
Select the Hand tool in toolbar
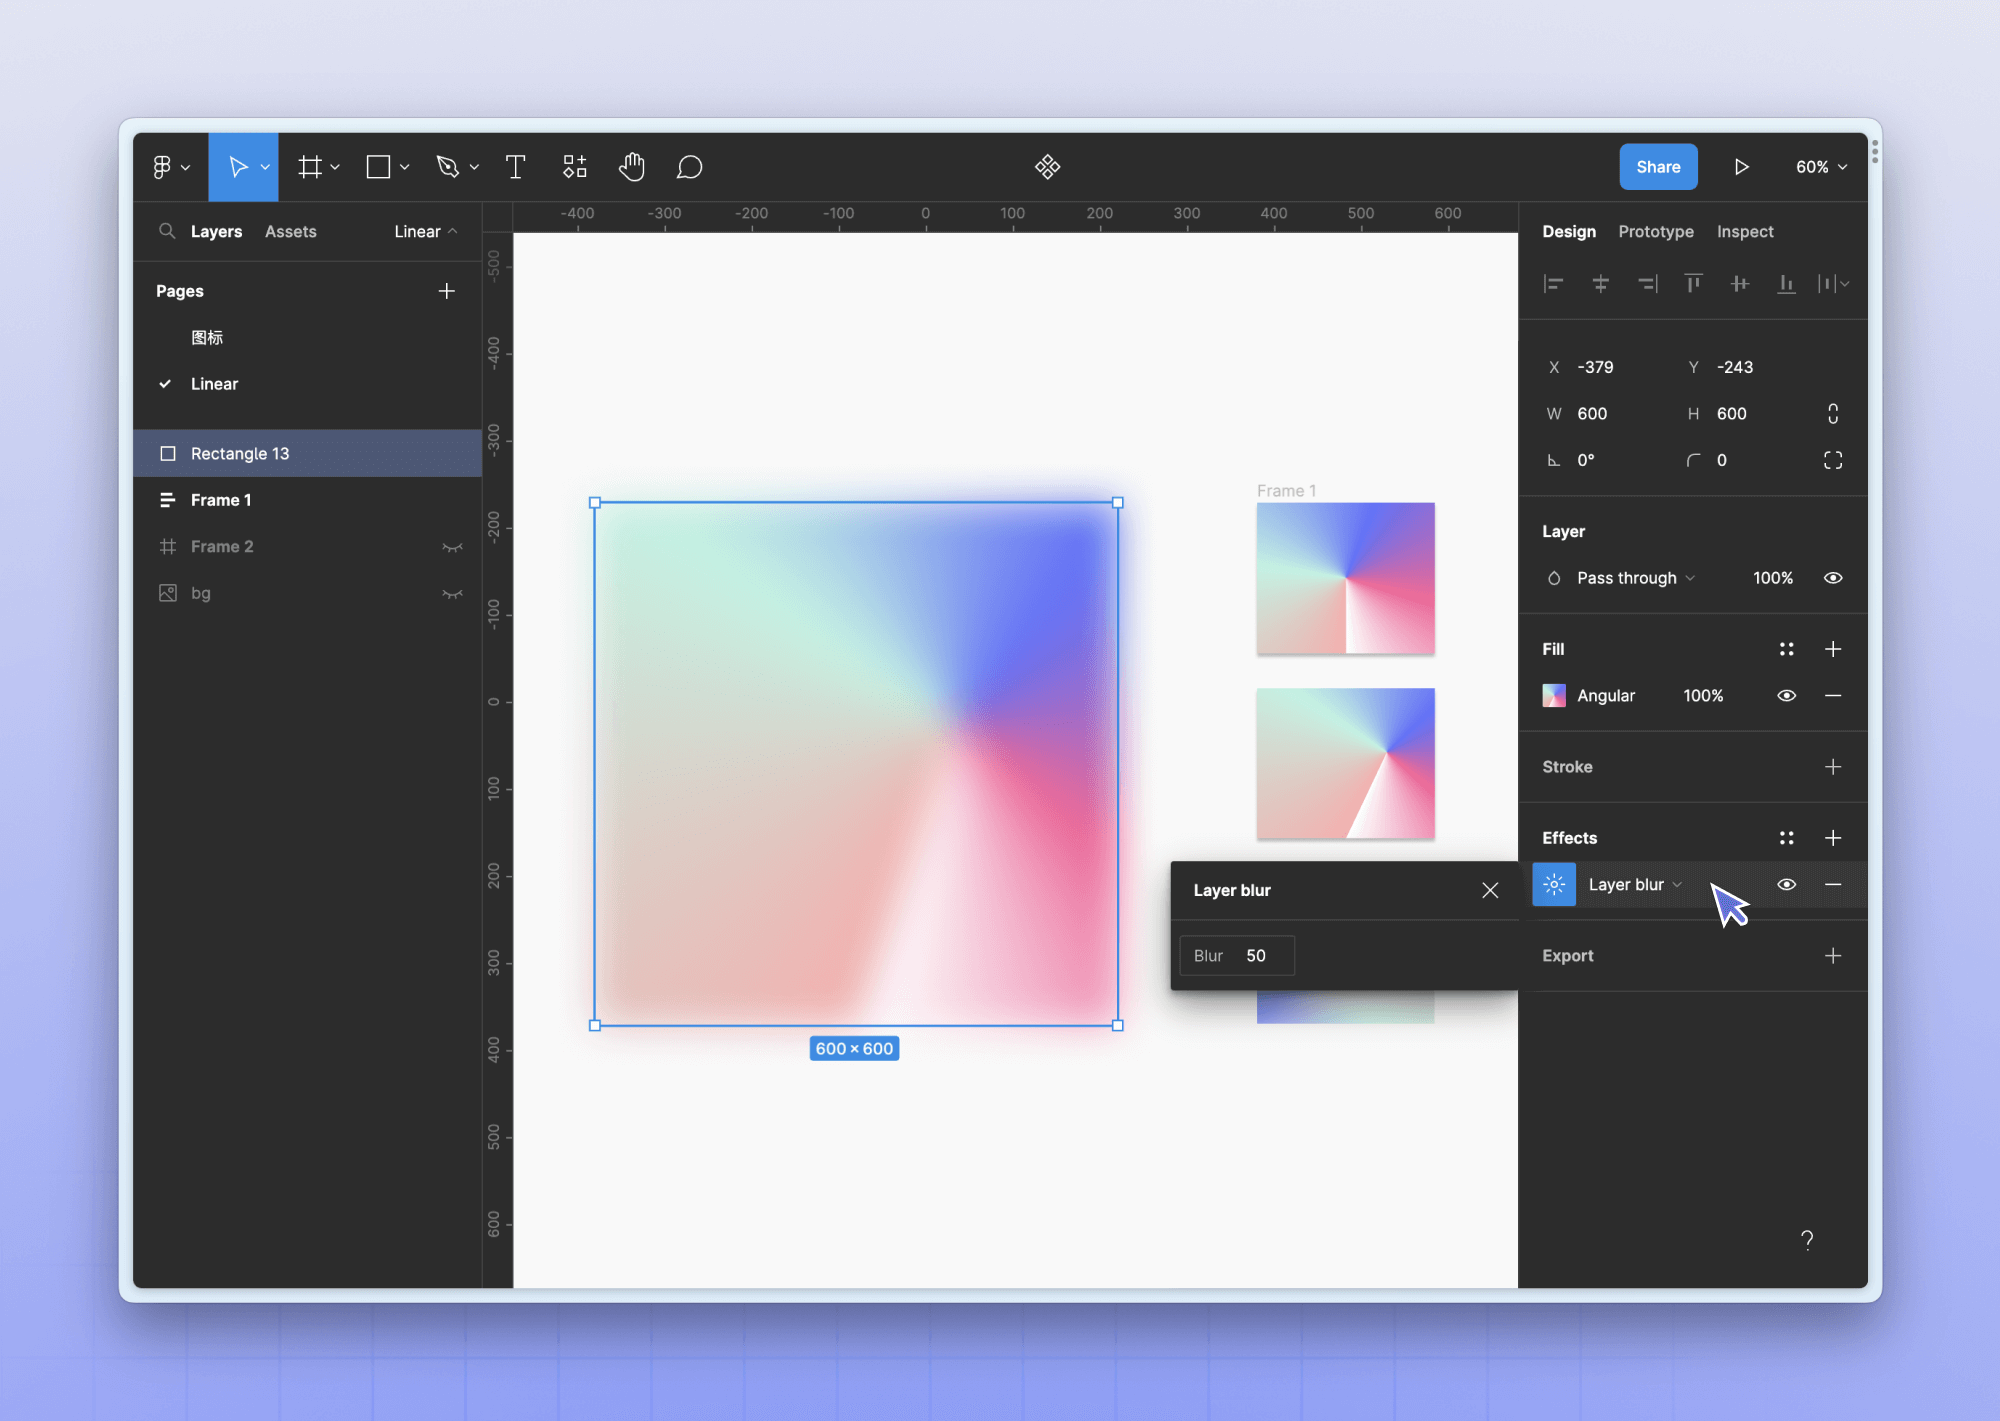tap(632, 166)
